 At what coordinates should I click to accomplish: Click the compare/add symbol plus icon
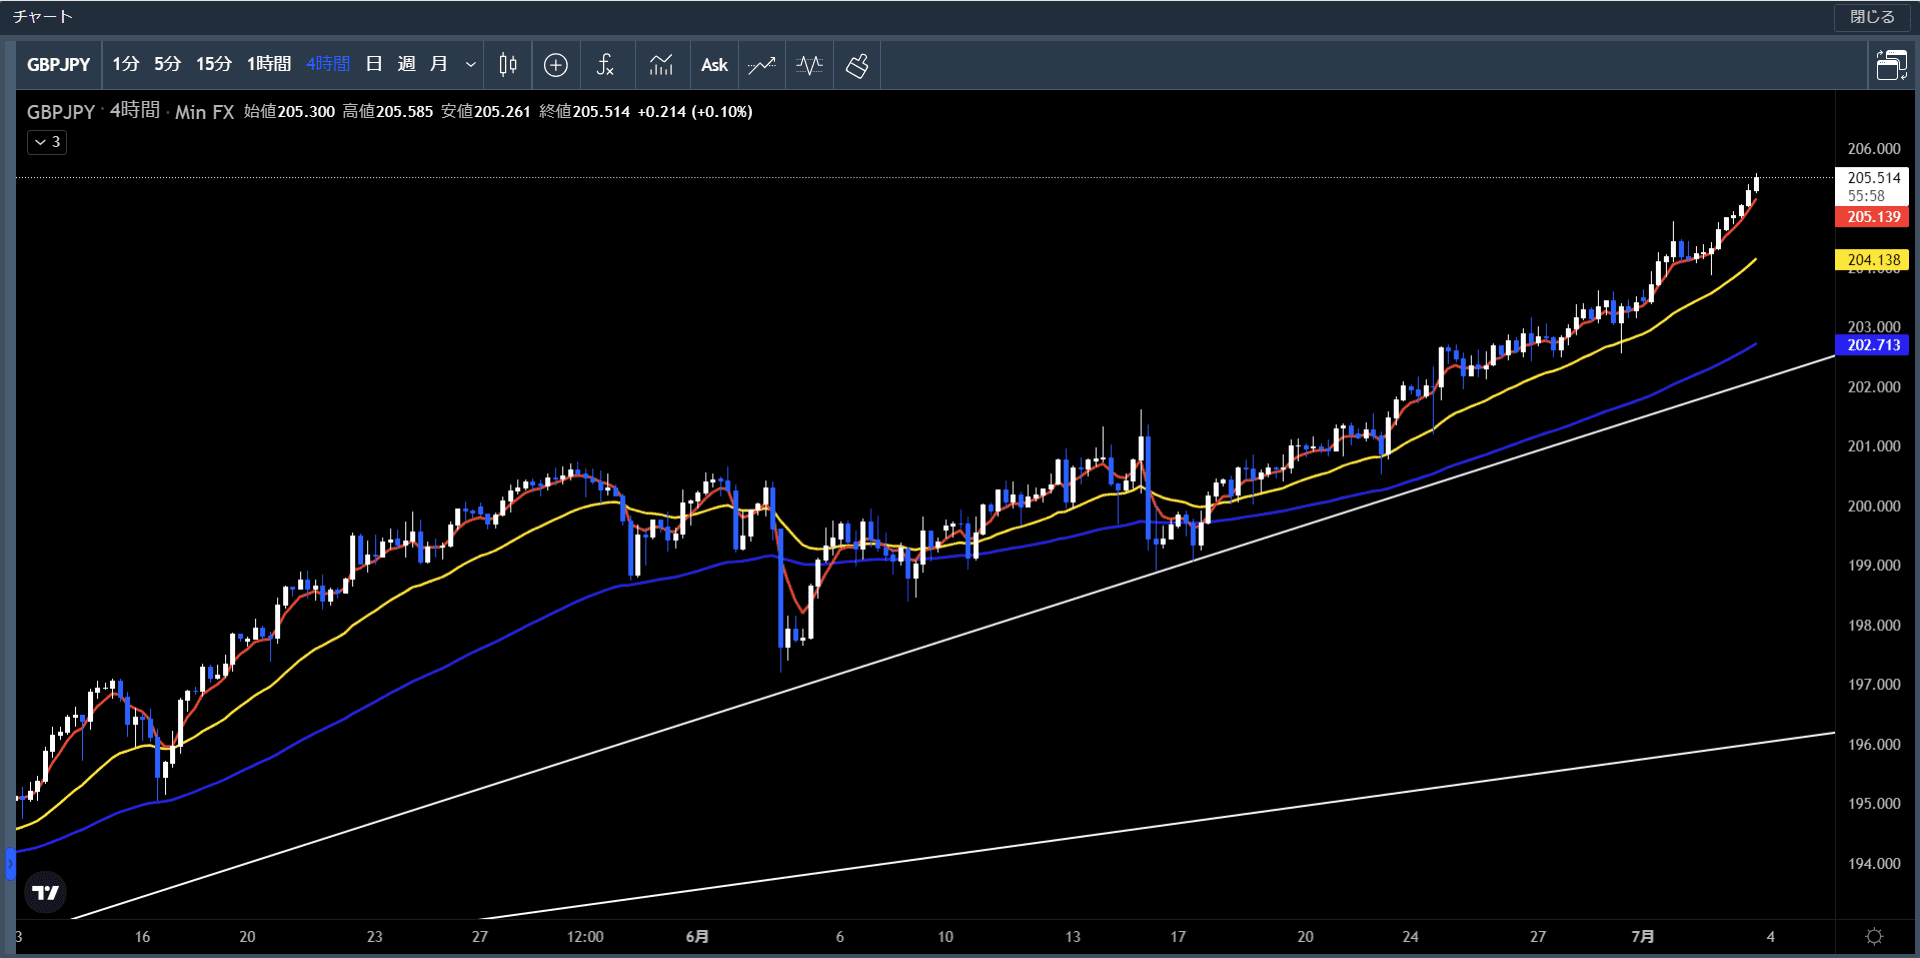pos(556,65)
